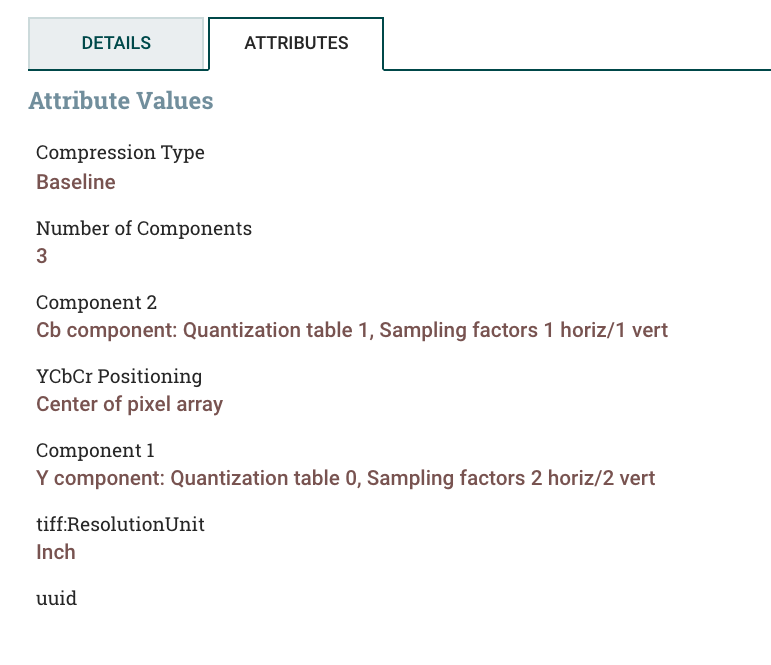Click the Compression Type label
The image size is (771, 665).
click(120, 153)
